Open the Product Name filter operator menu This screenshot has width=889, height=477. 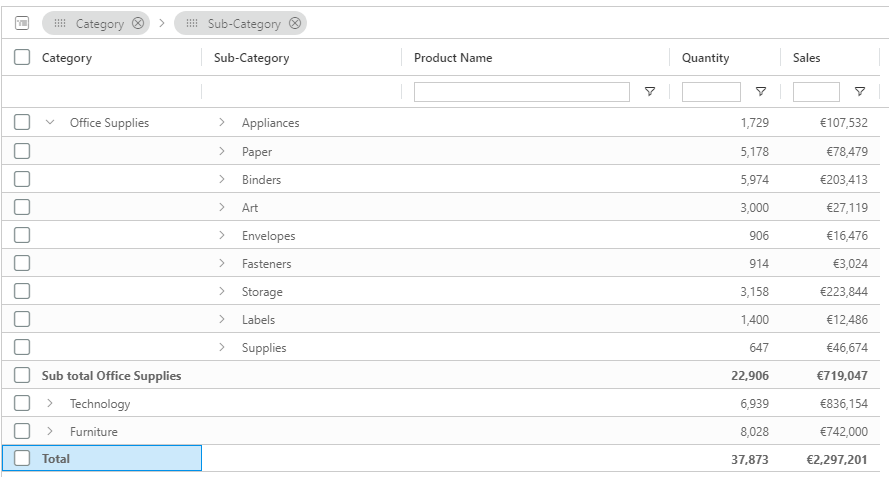650,92
